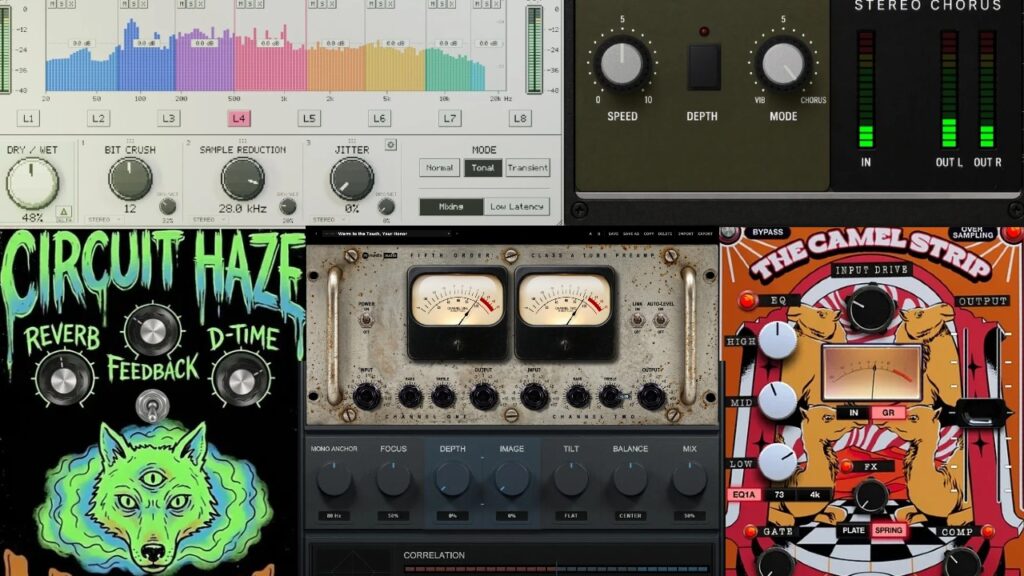1024x576 pixels.
Task: Select the GR meter button
Action: [x=888, y=413]
